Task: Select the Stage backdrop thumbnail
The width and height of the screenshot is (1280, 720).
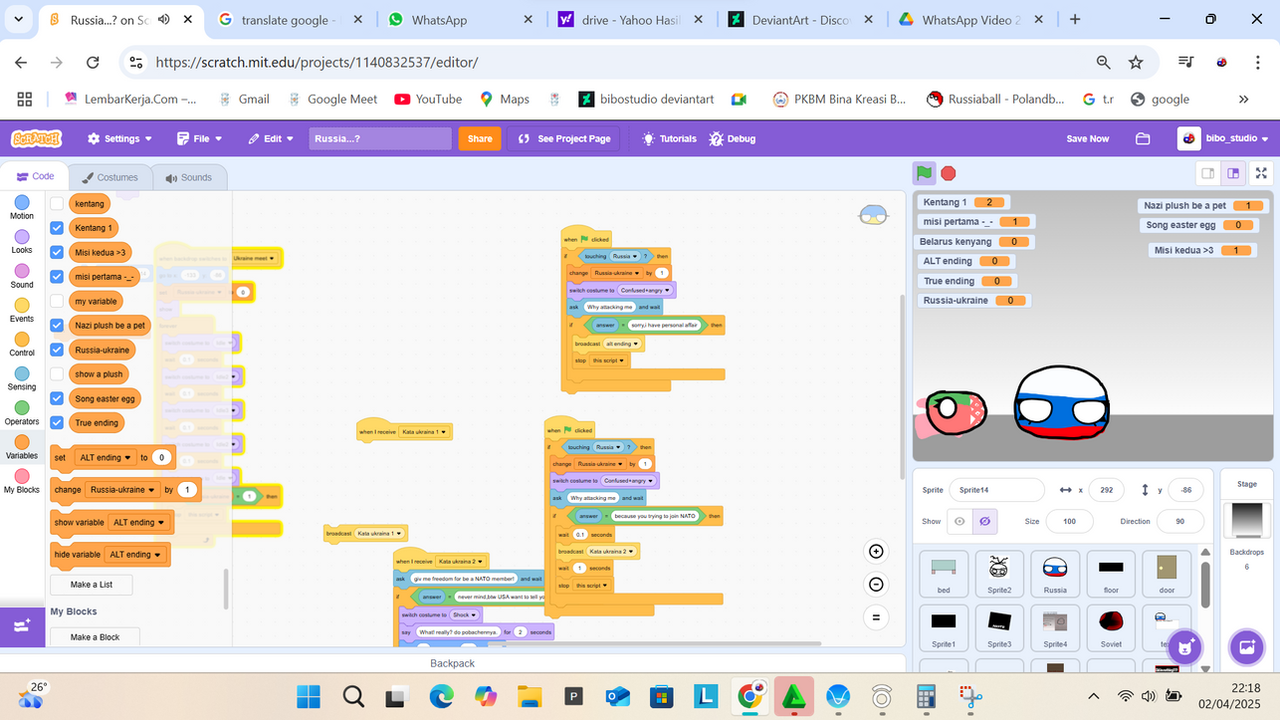Action: 1247,521
